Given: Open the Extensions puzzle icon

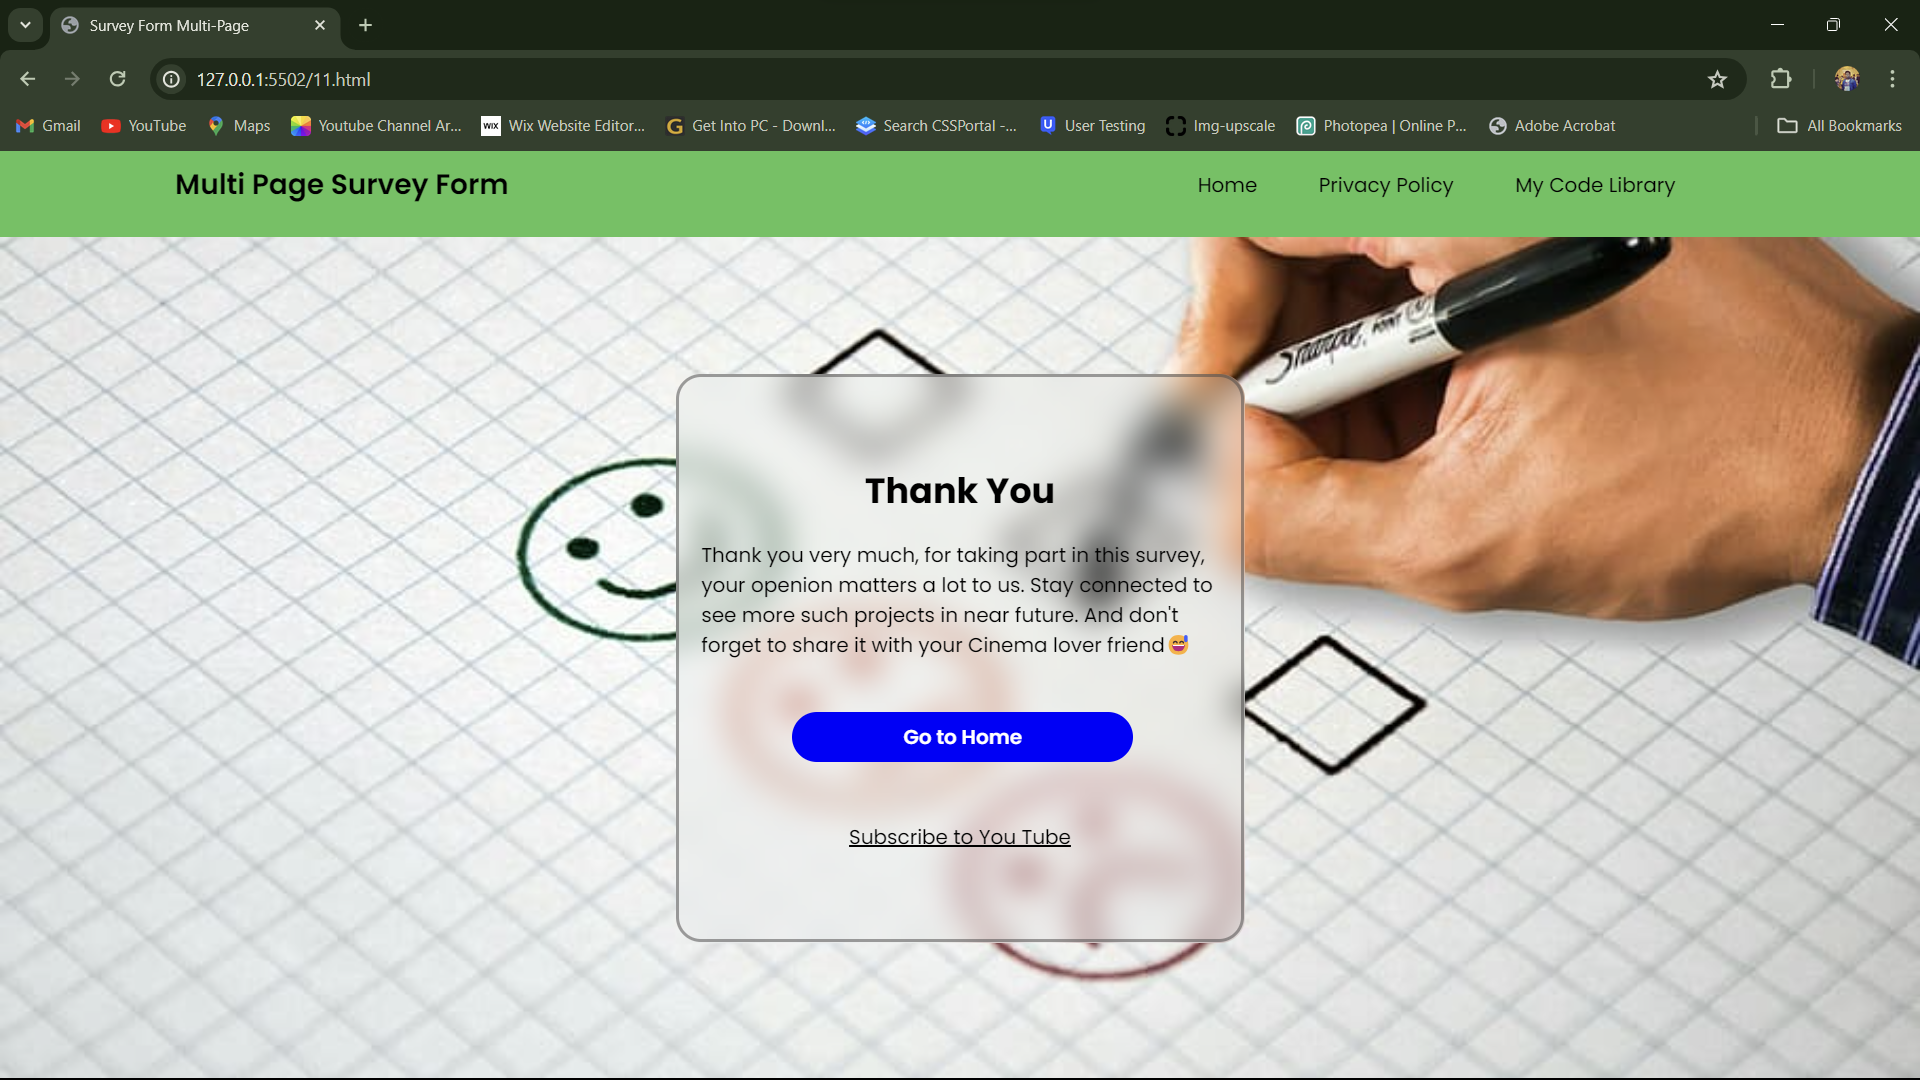Looking at the screenshot, I should point(1781,79).
